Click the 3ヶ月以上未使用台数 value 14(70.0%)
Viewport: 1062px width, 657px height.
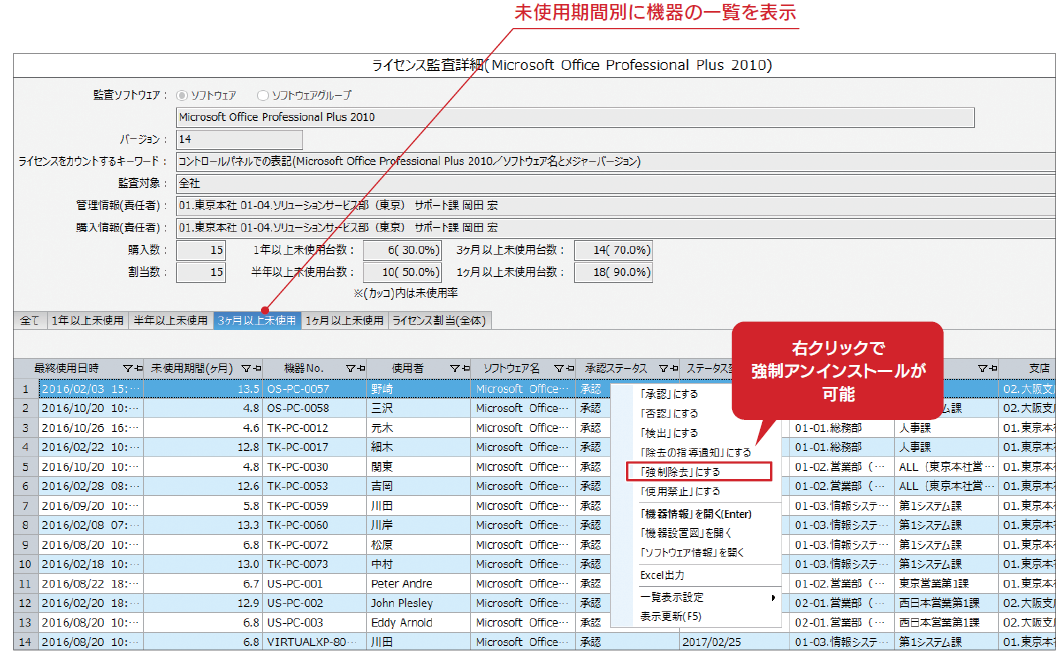[x=614, y=251]
